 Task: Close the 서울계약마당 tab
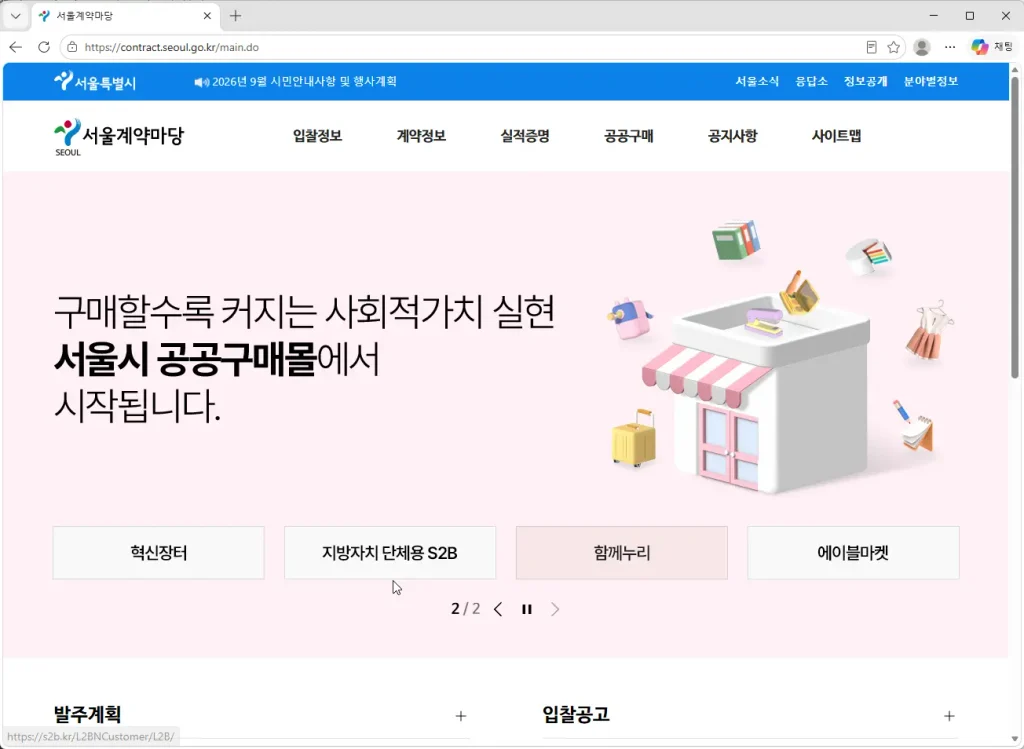[207, 16]
